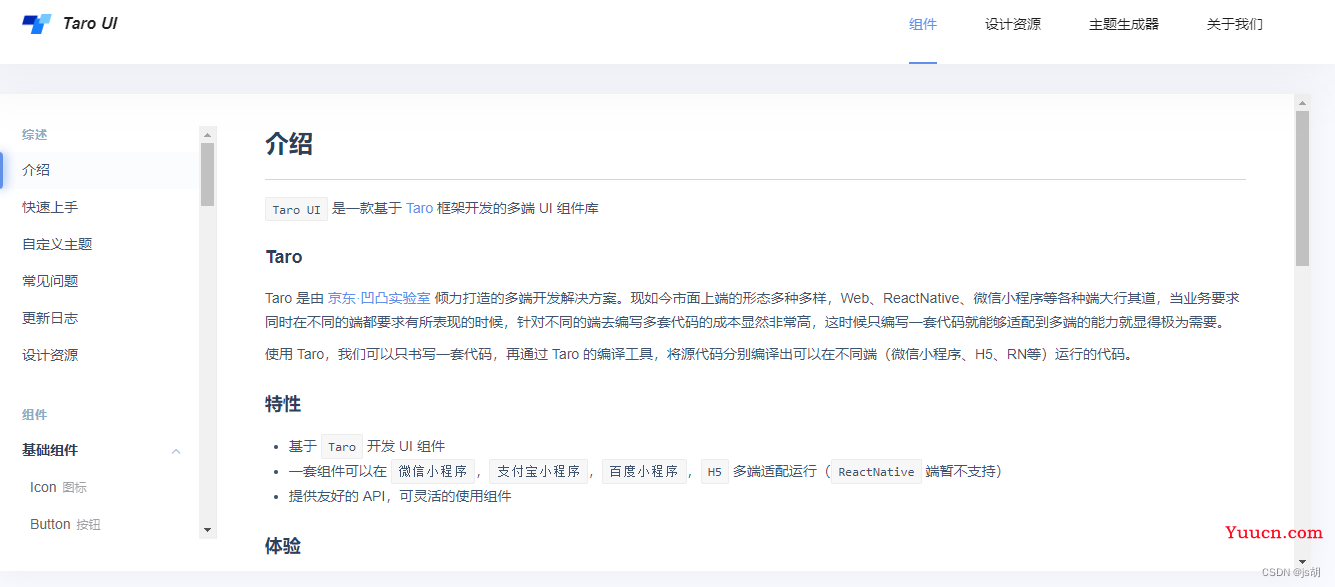Open the Icon 图标 component page
Image resolution: width=1335 pixels, height=587 pixels.
[x=58, y=487]
